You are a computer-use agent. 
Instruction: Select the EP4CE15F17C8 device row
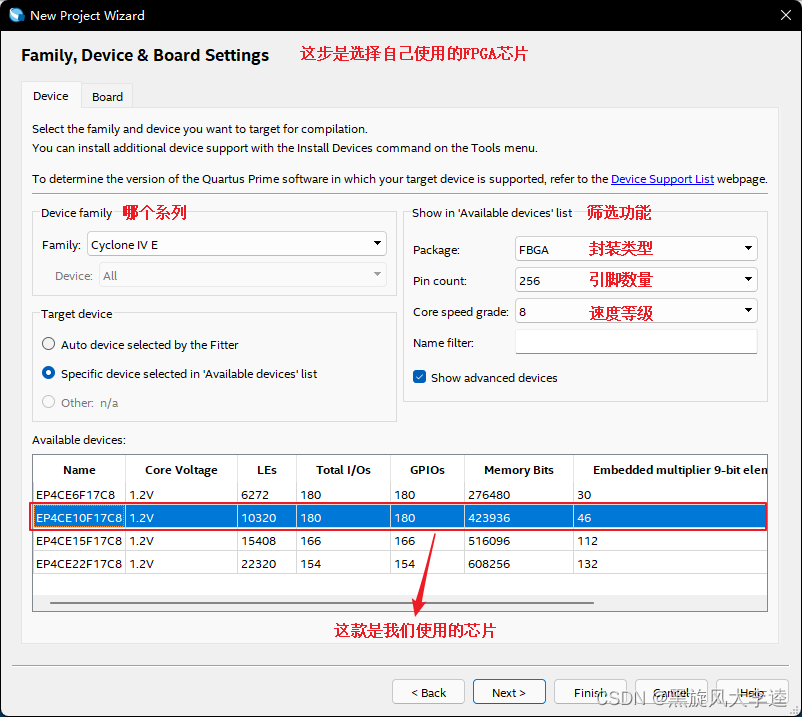pyautogui.click(x=400, y=541)
